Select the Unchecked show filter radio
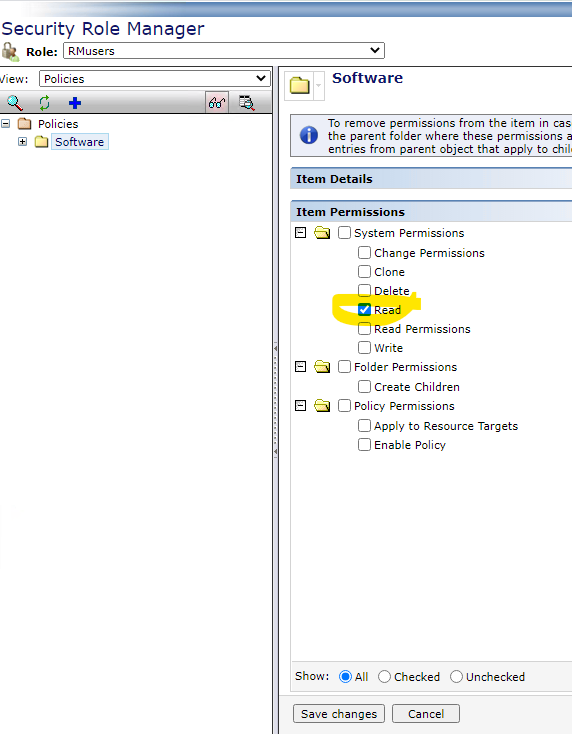The height and width of the screenshot is (734, 572). point(456,676)
